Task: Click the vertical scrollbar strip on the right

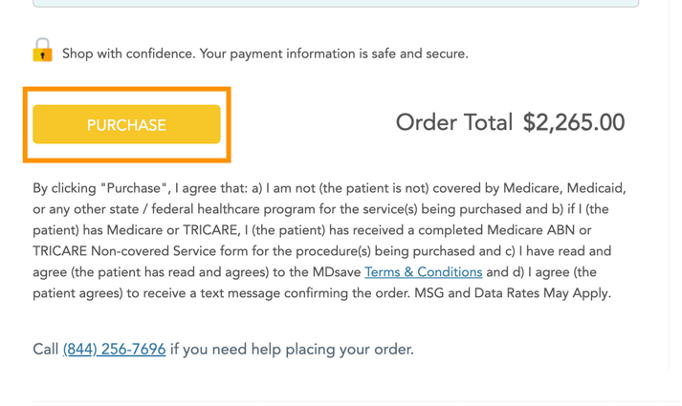Action: click(x=675, y=185)
